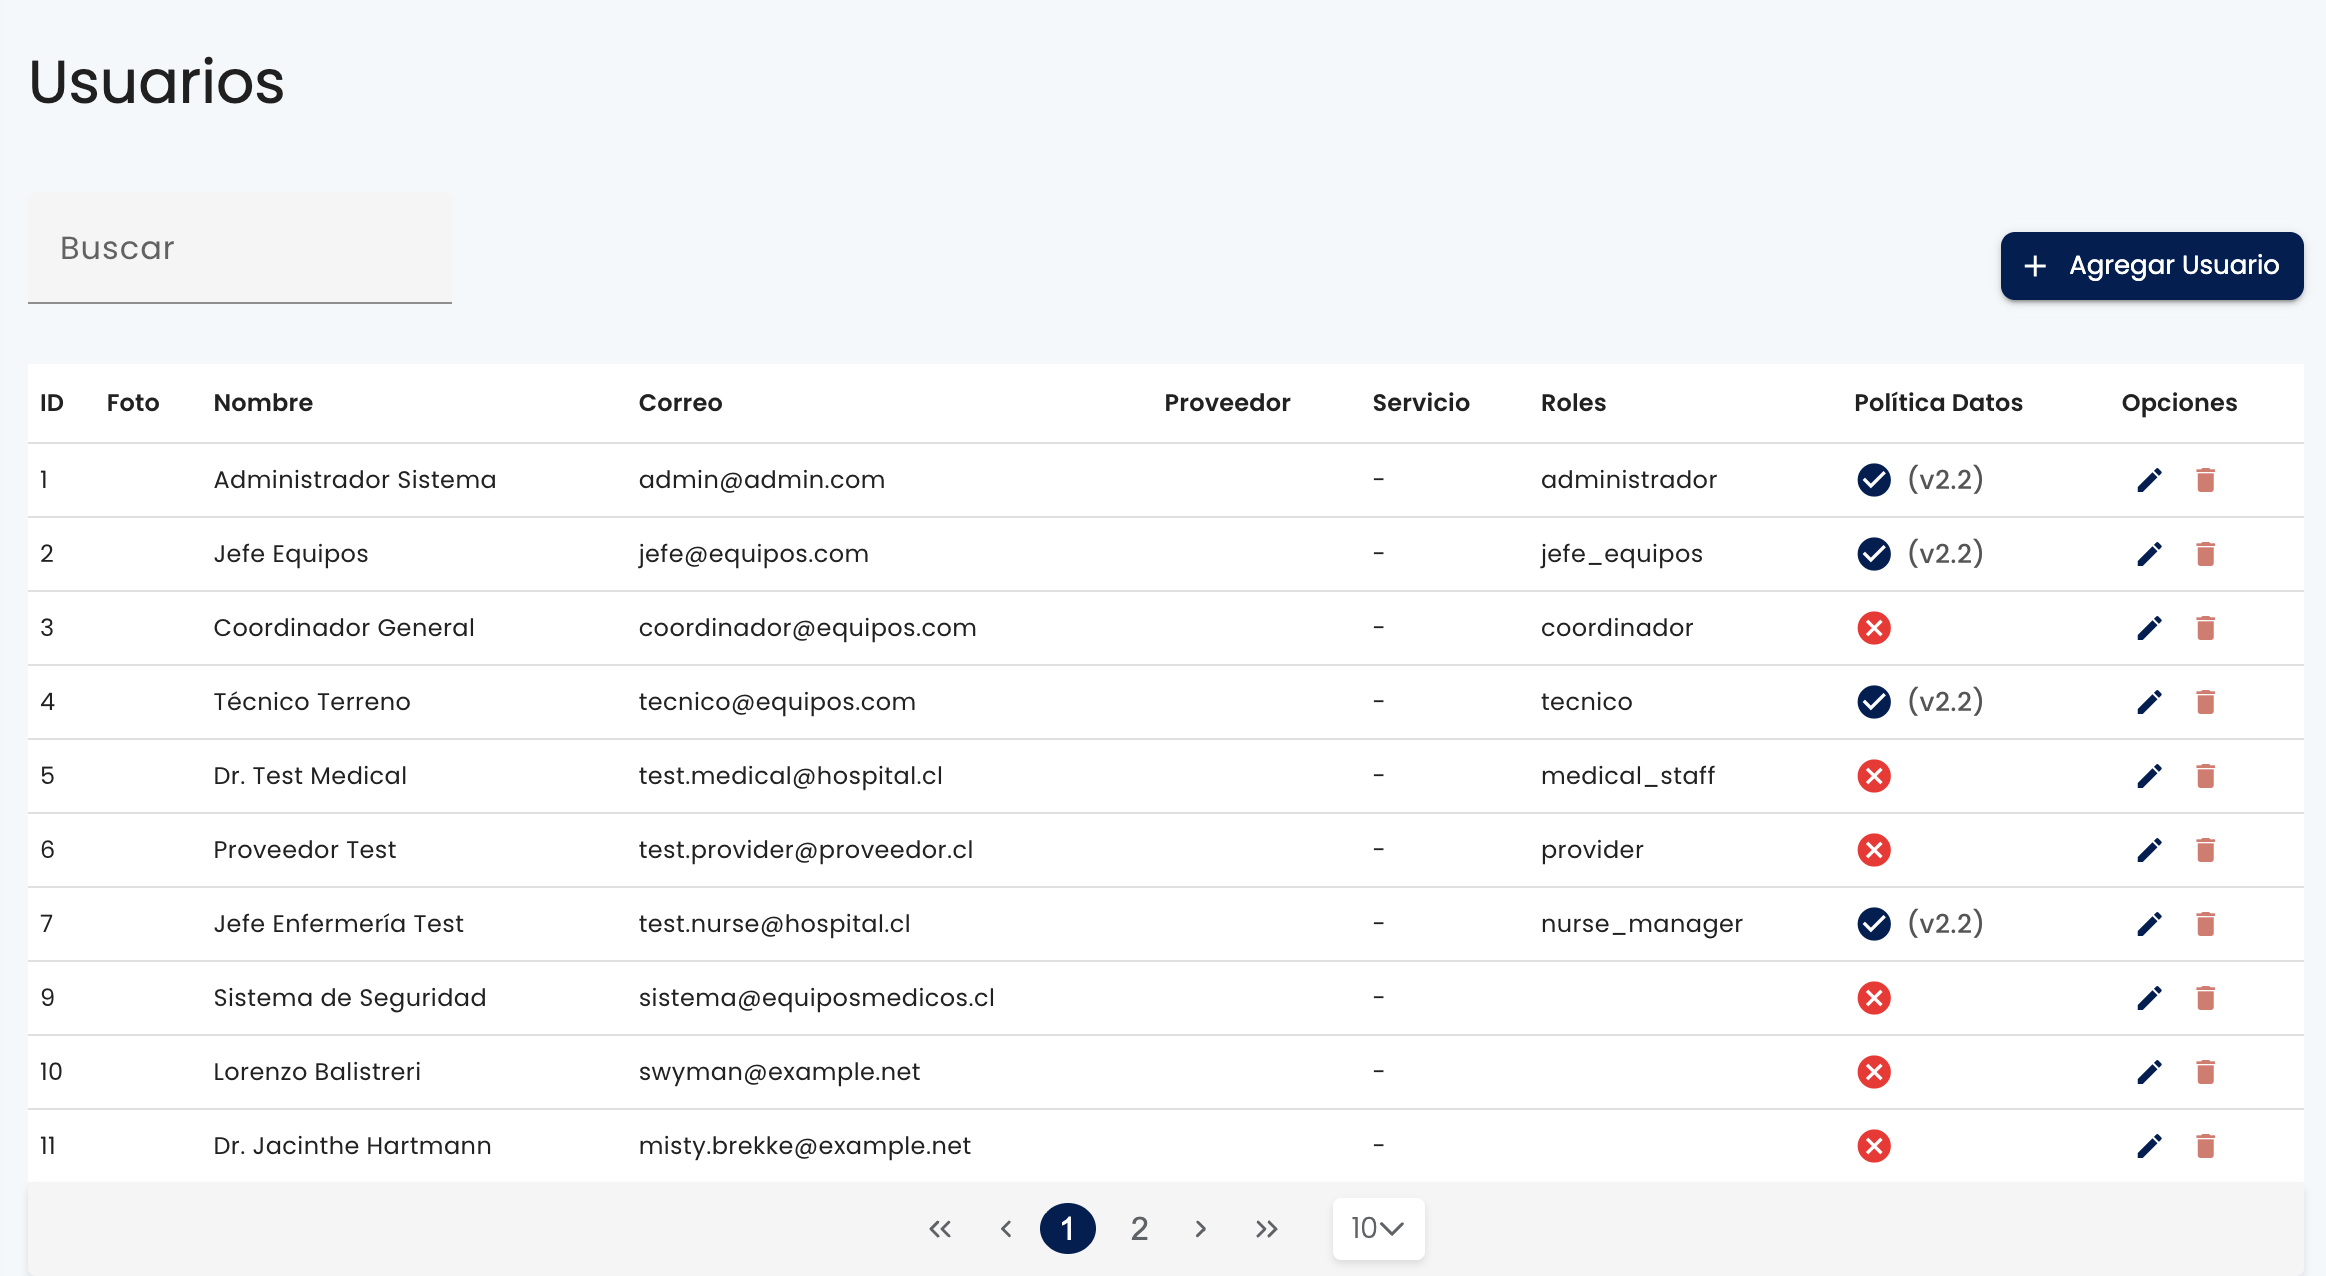
Task: Click the Roles column header
Action: pos(1573,403)
